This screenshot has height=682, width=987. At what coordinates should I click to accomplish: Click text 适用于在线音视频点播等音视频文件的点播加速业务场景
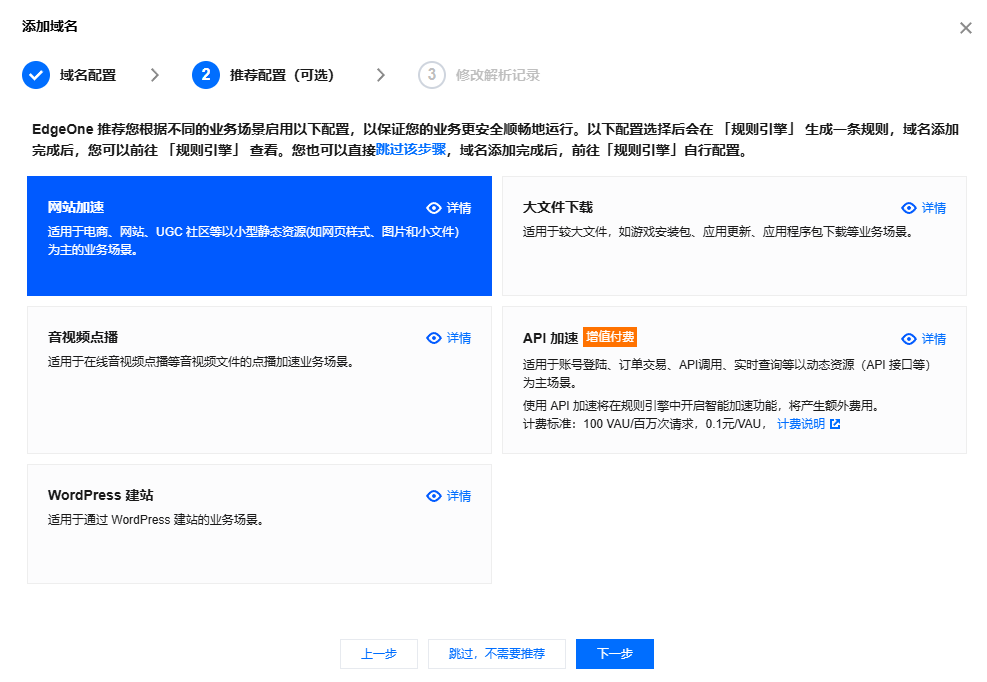click(x=201, y=361)
